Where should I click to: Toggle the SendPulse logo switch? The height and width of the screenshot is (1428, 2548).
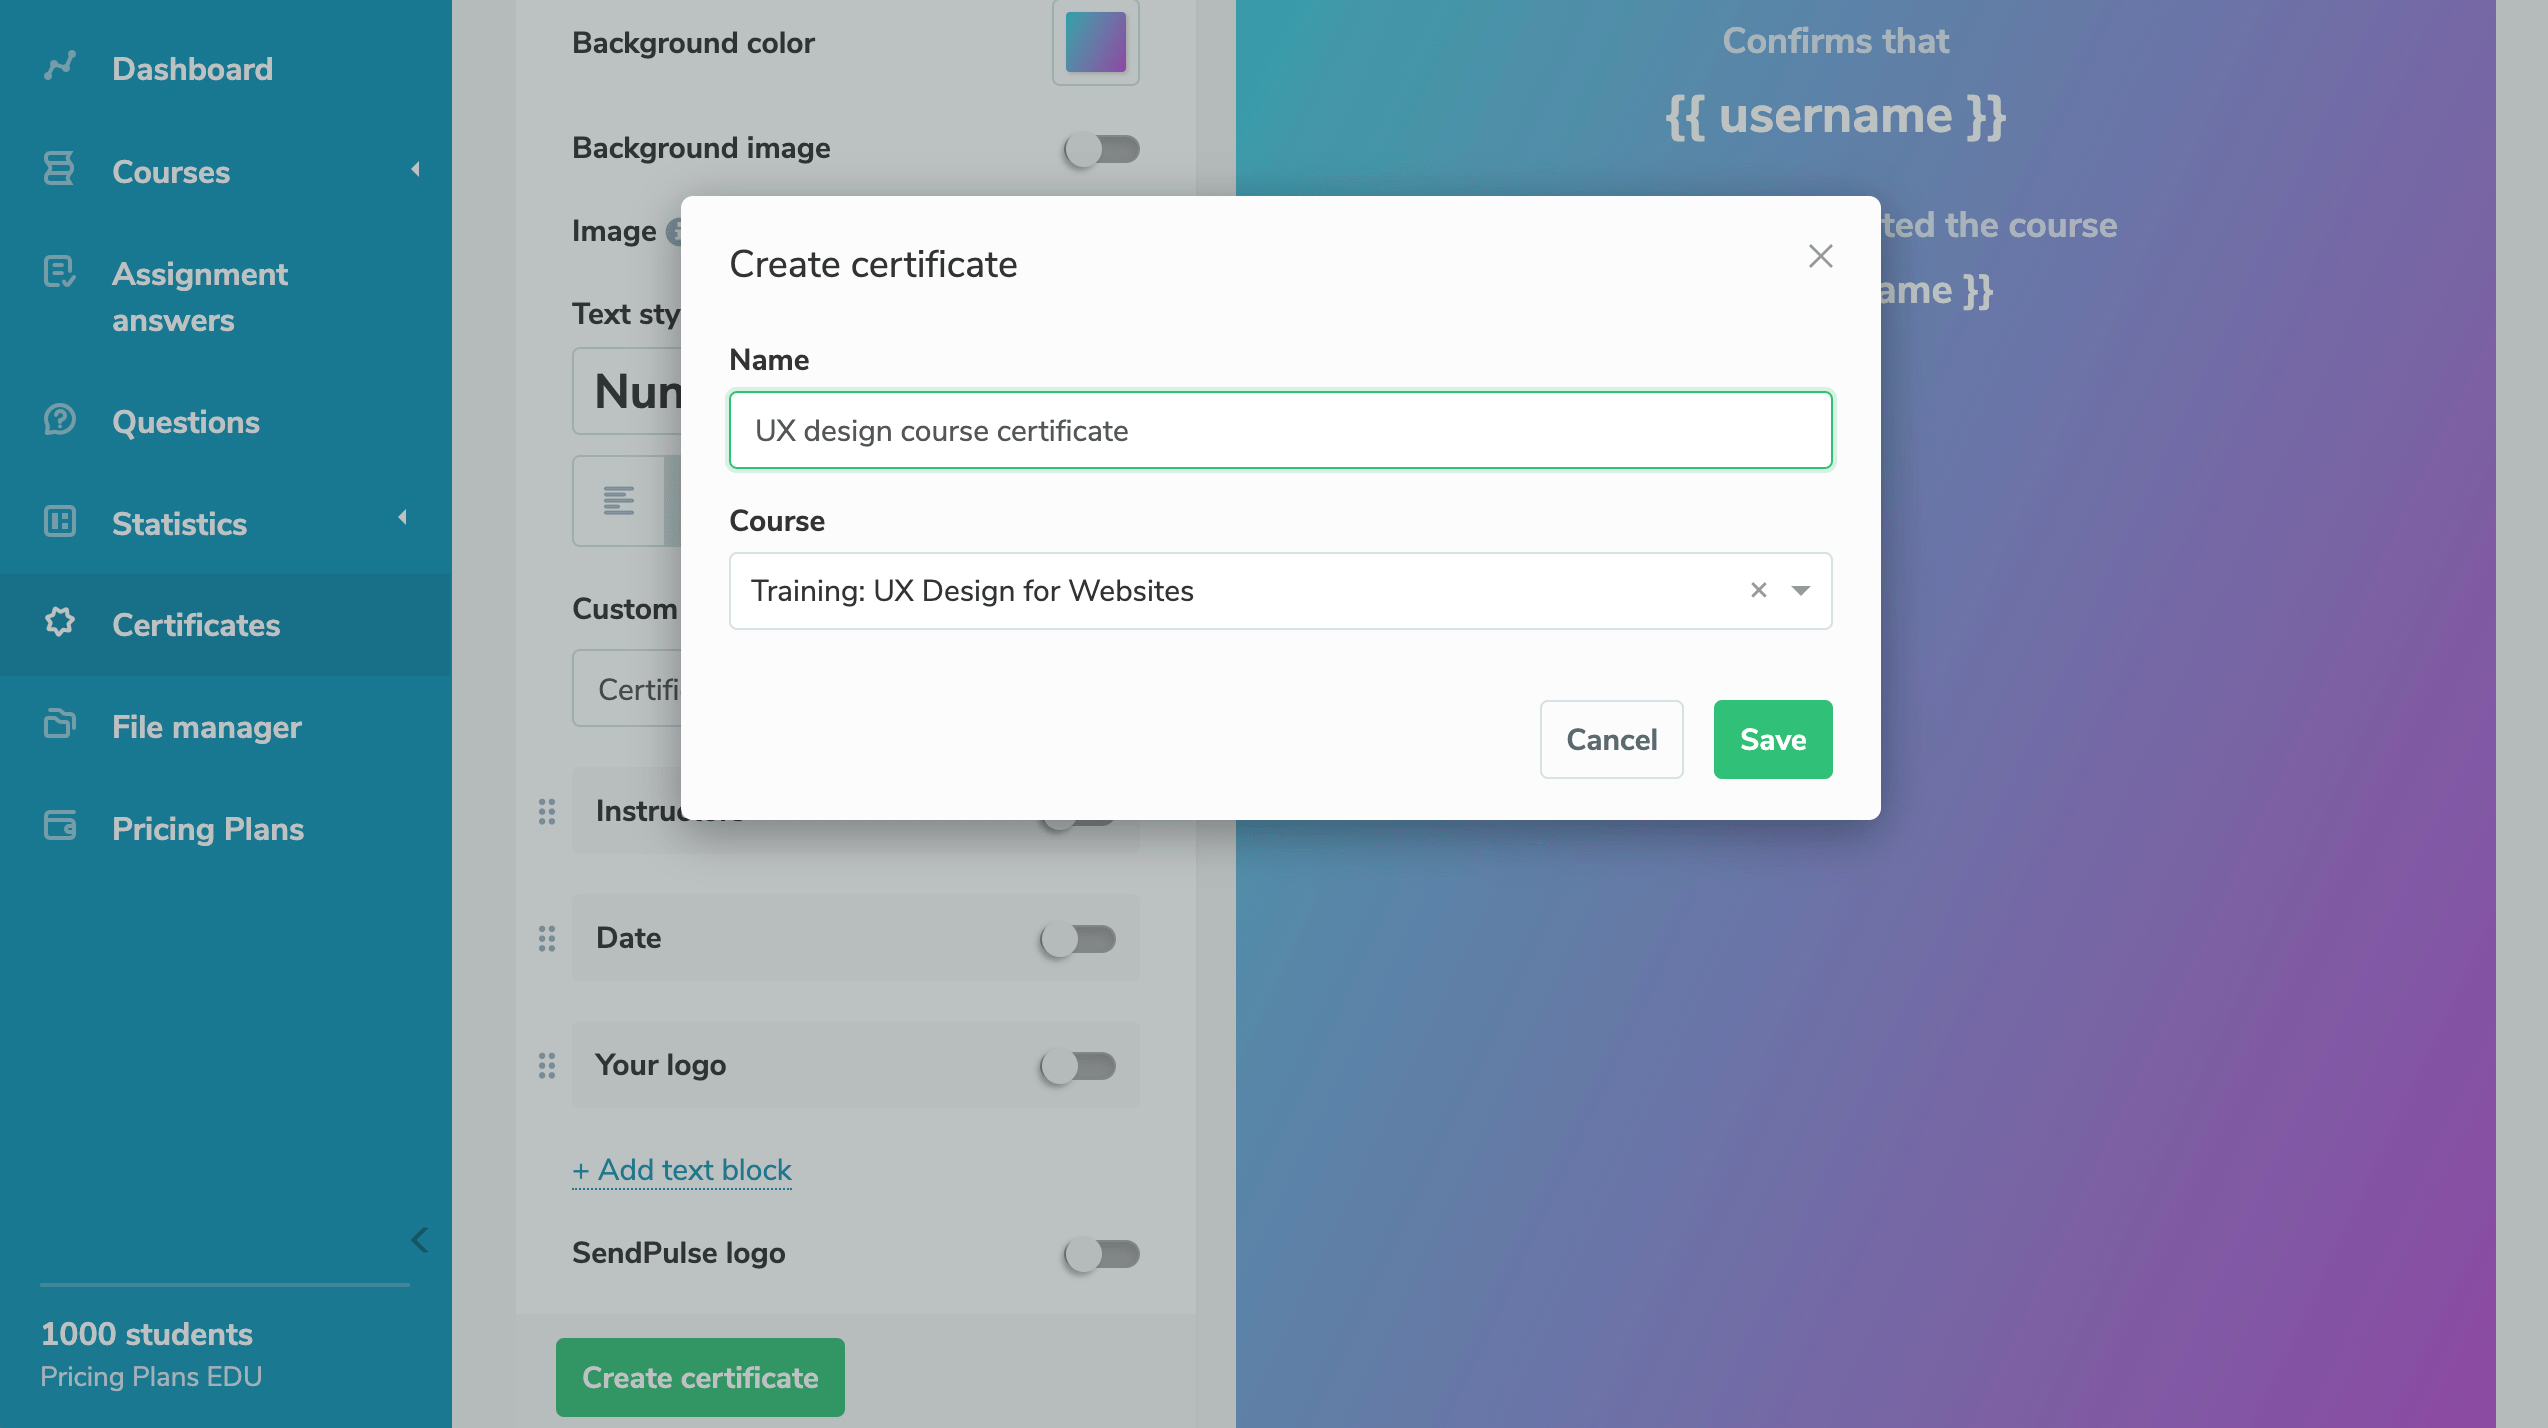pyautogui.click(x=1101, y=1253)
